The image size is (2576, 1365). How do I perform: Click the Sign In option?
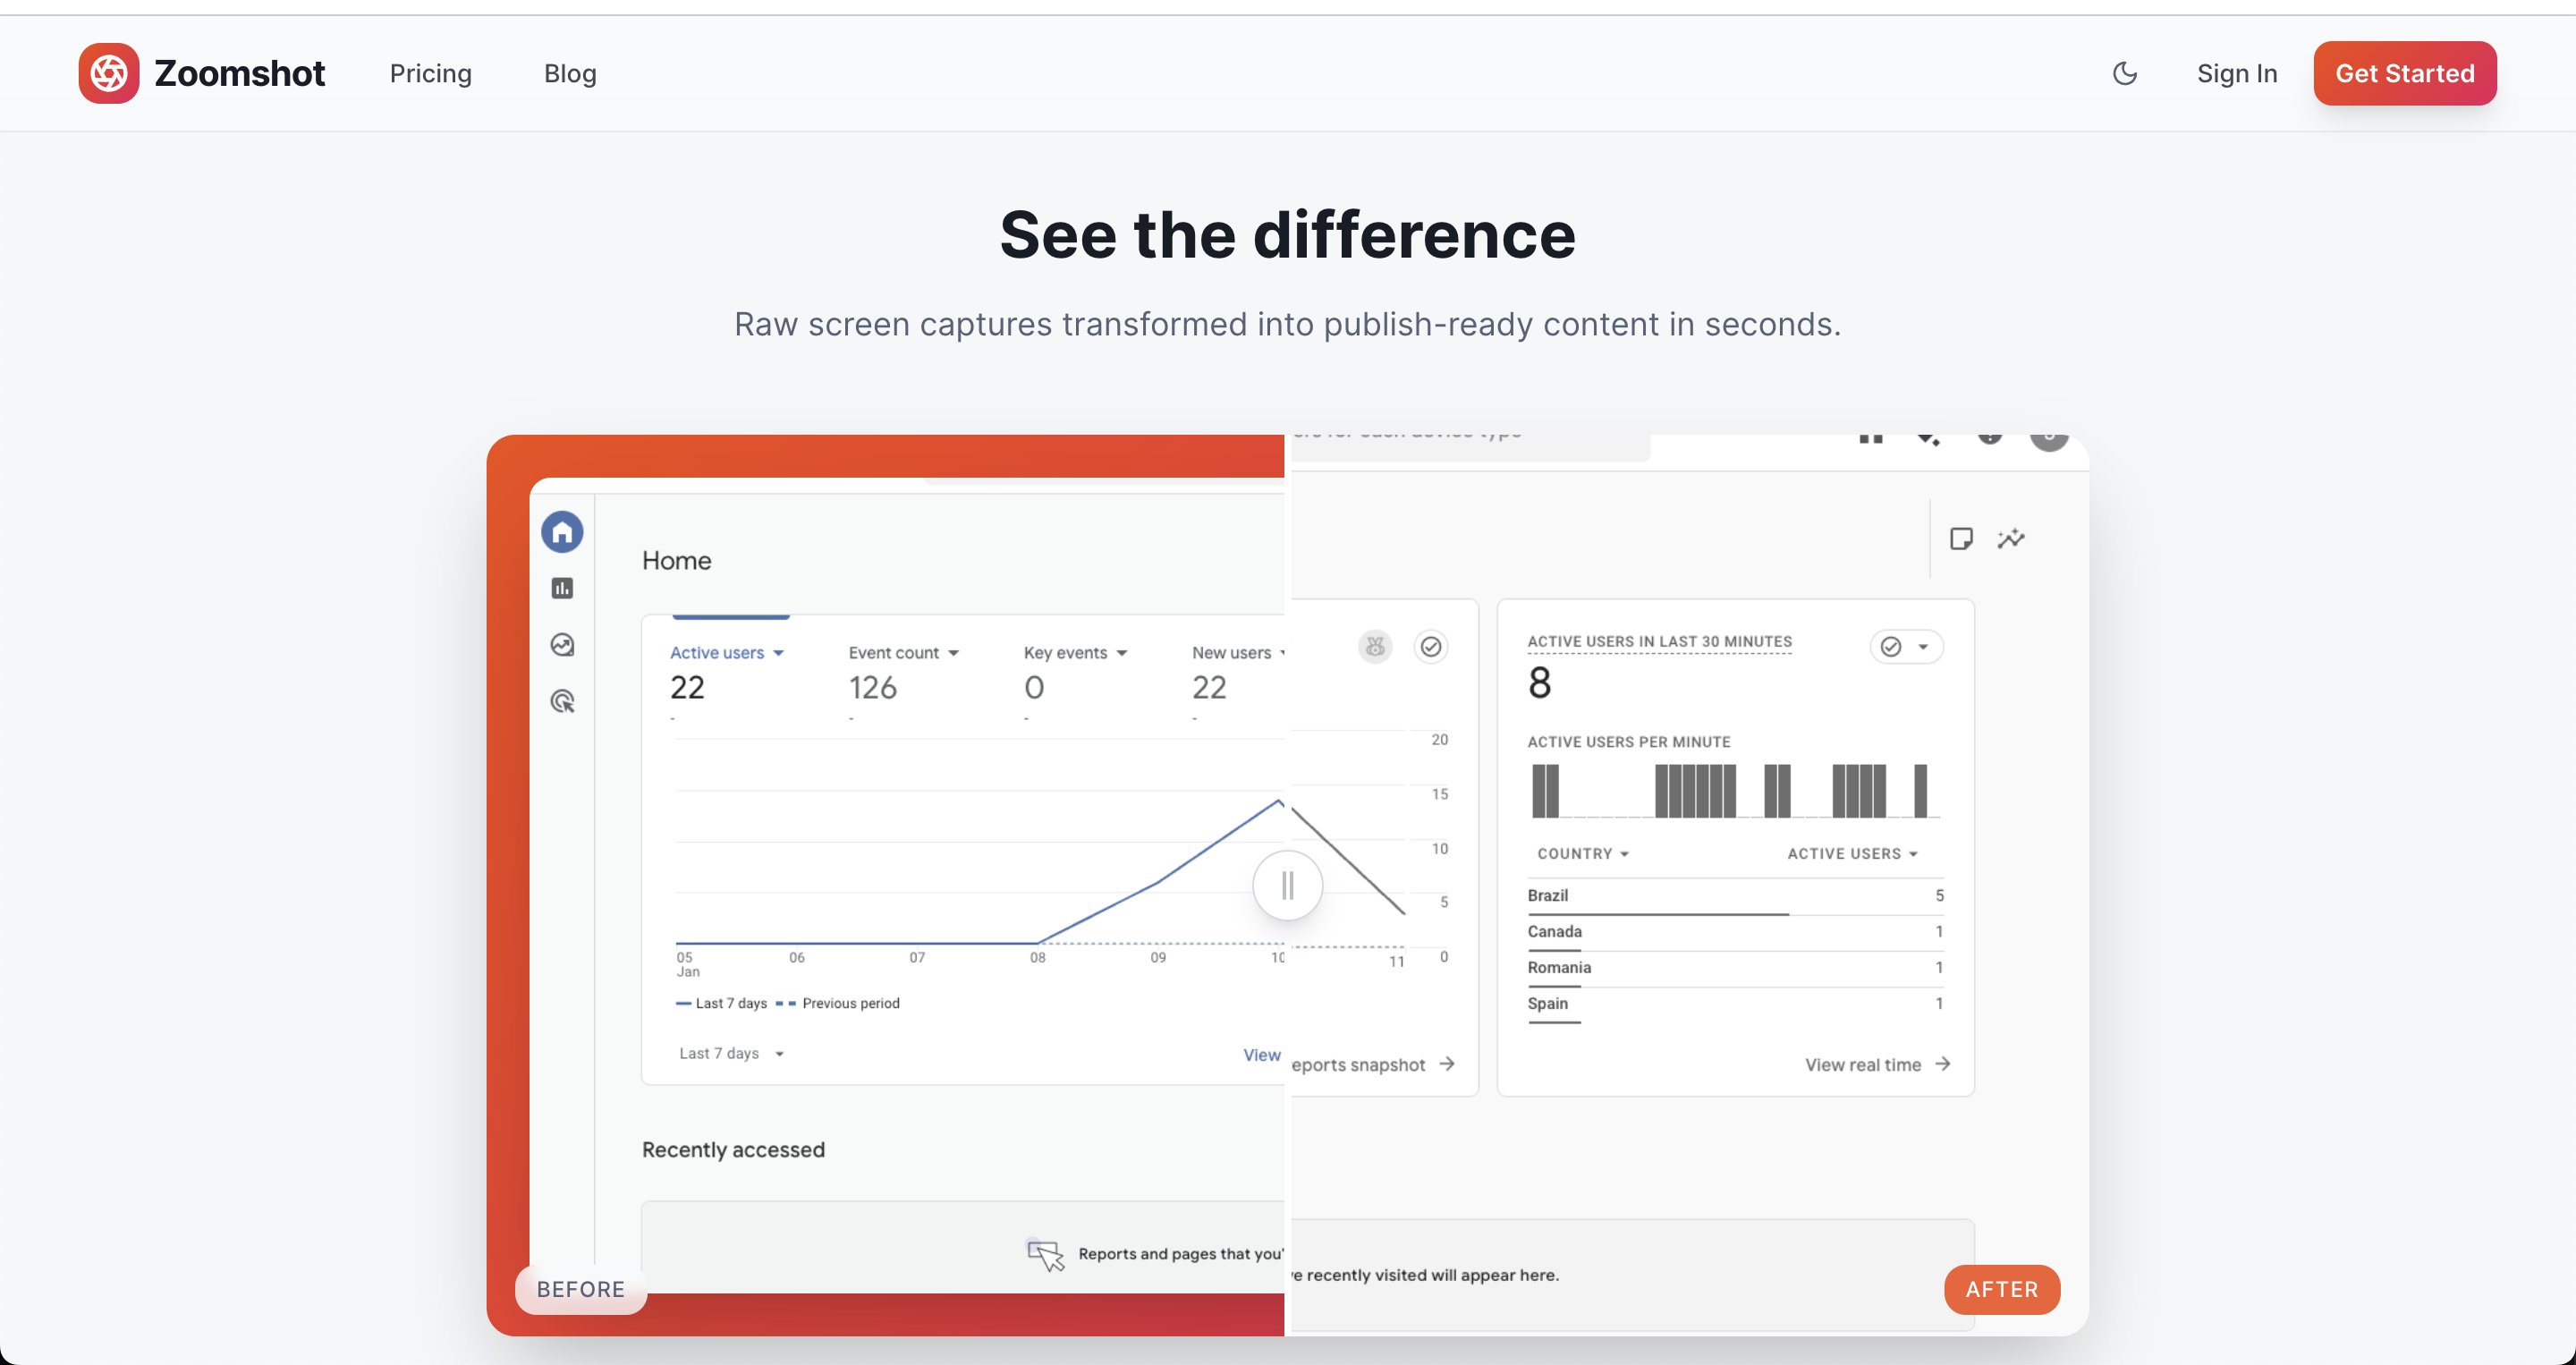[2237, 73]
